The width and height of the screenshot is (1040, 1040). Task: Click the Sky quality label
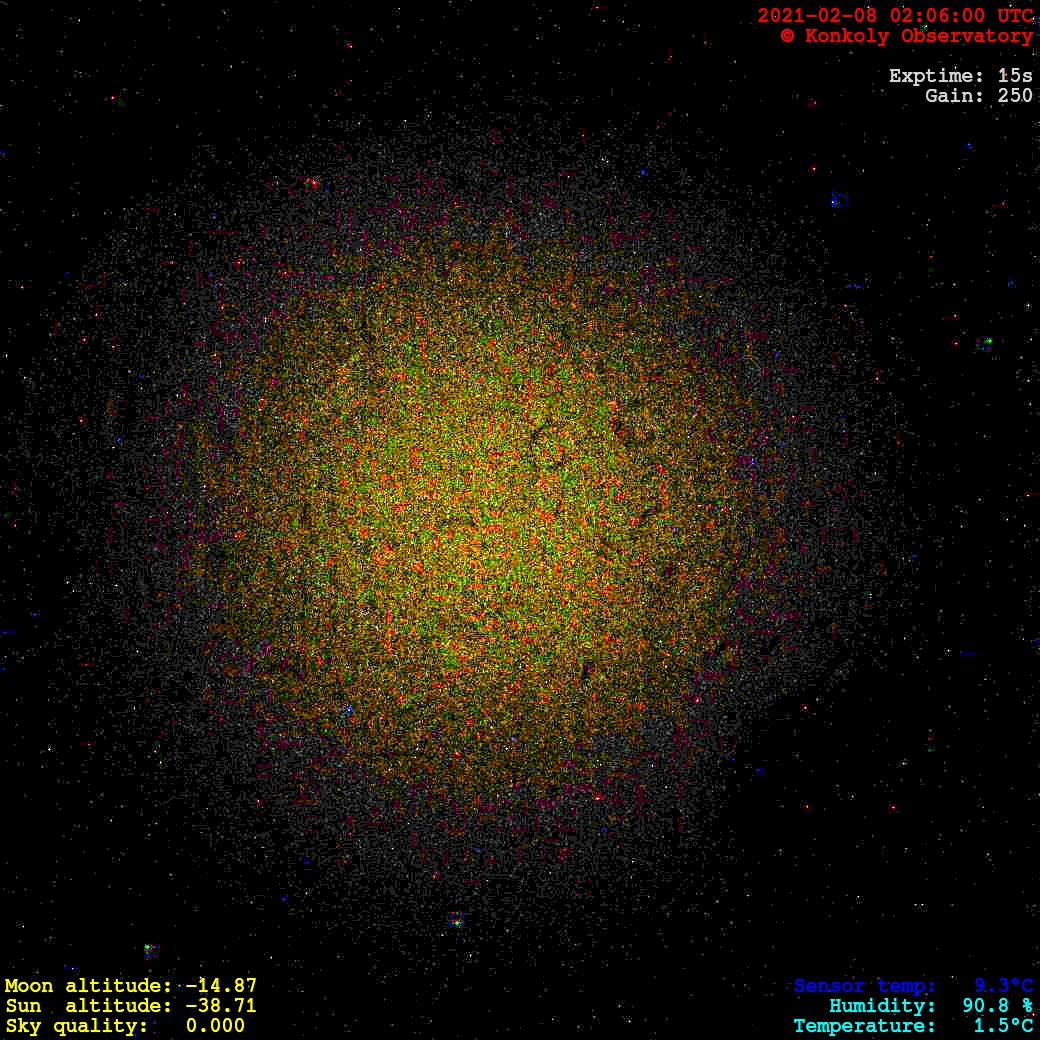point(76,1026)
